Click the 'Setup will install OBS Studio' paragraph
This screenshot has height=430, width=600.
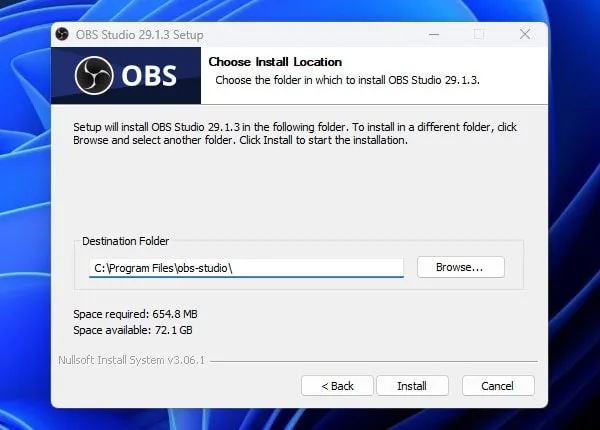pos(295,134)
